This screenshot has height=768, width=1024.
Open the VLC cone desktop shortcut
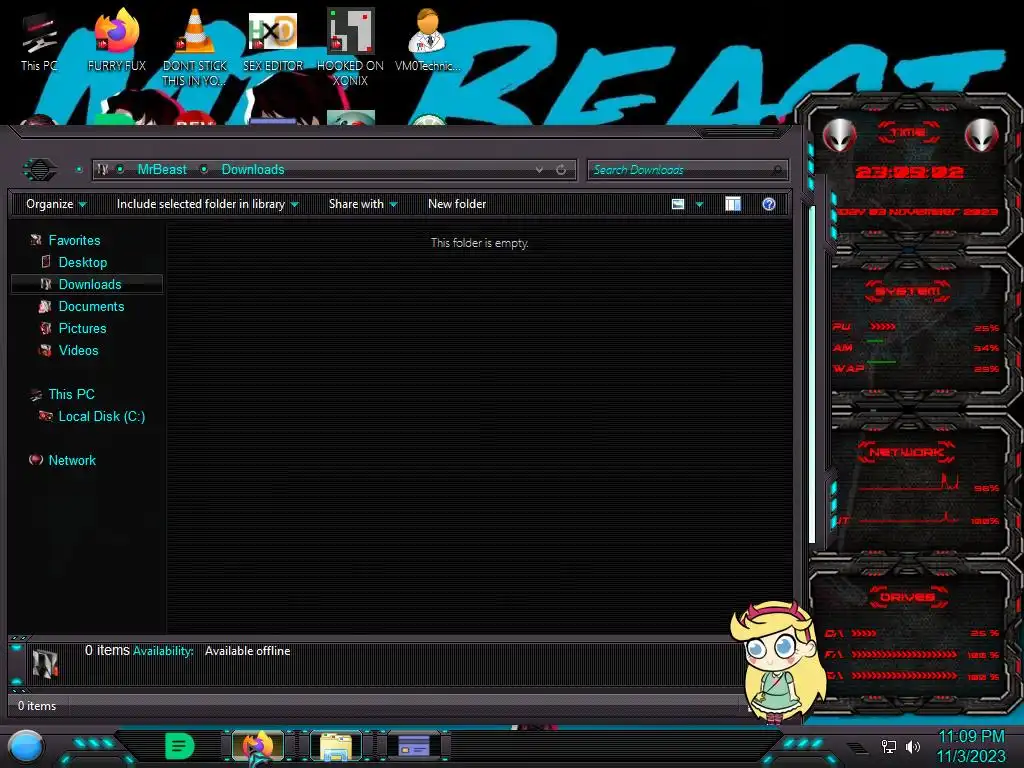[195, 47]
